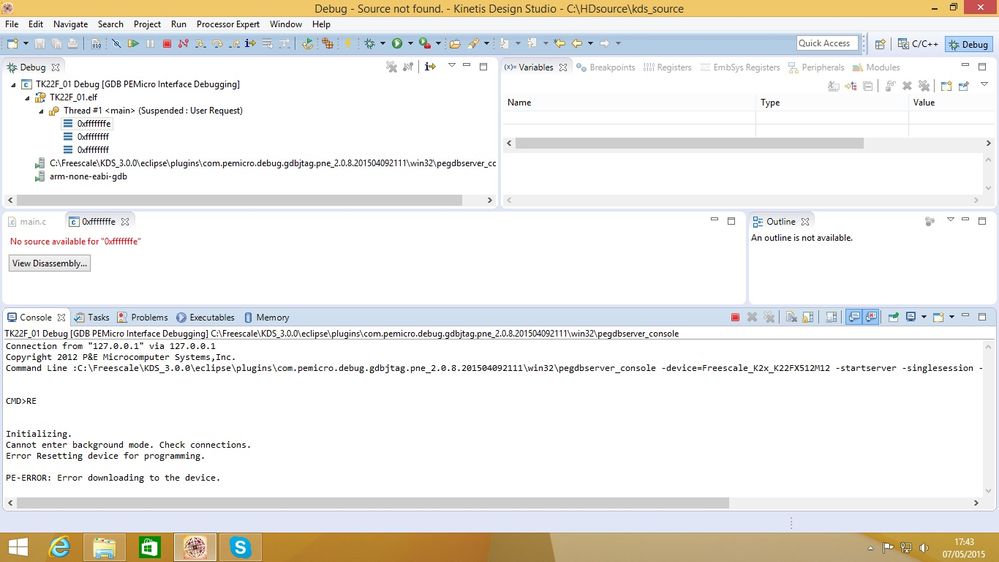This screenshot has height=562, width=999.
Task: Toggle Show Type Names in Variables view
Action: coord(833,86)
